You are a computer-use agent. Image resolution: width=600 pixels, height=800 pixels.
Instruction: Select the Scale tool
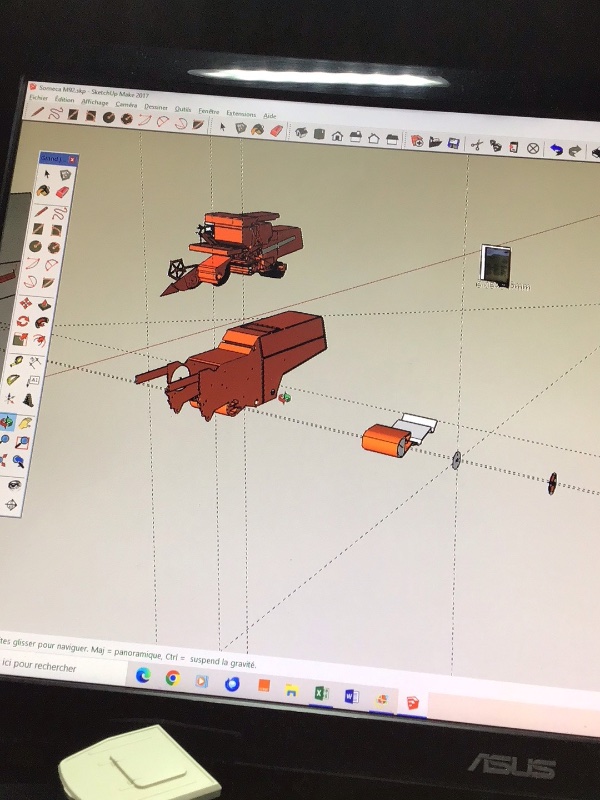[20, 339]
